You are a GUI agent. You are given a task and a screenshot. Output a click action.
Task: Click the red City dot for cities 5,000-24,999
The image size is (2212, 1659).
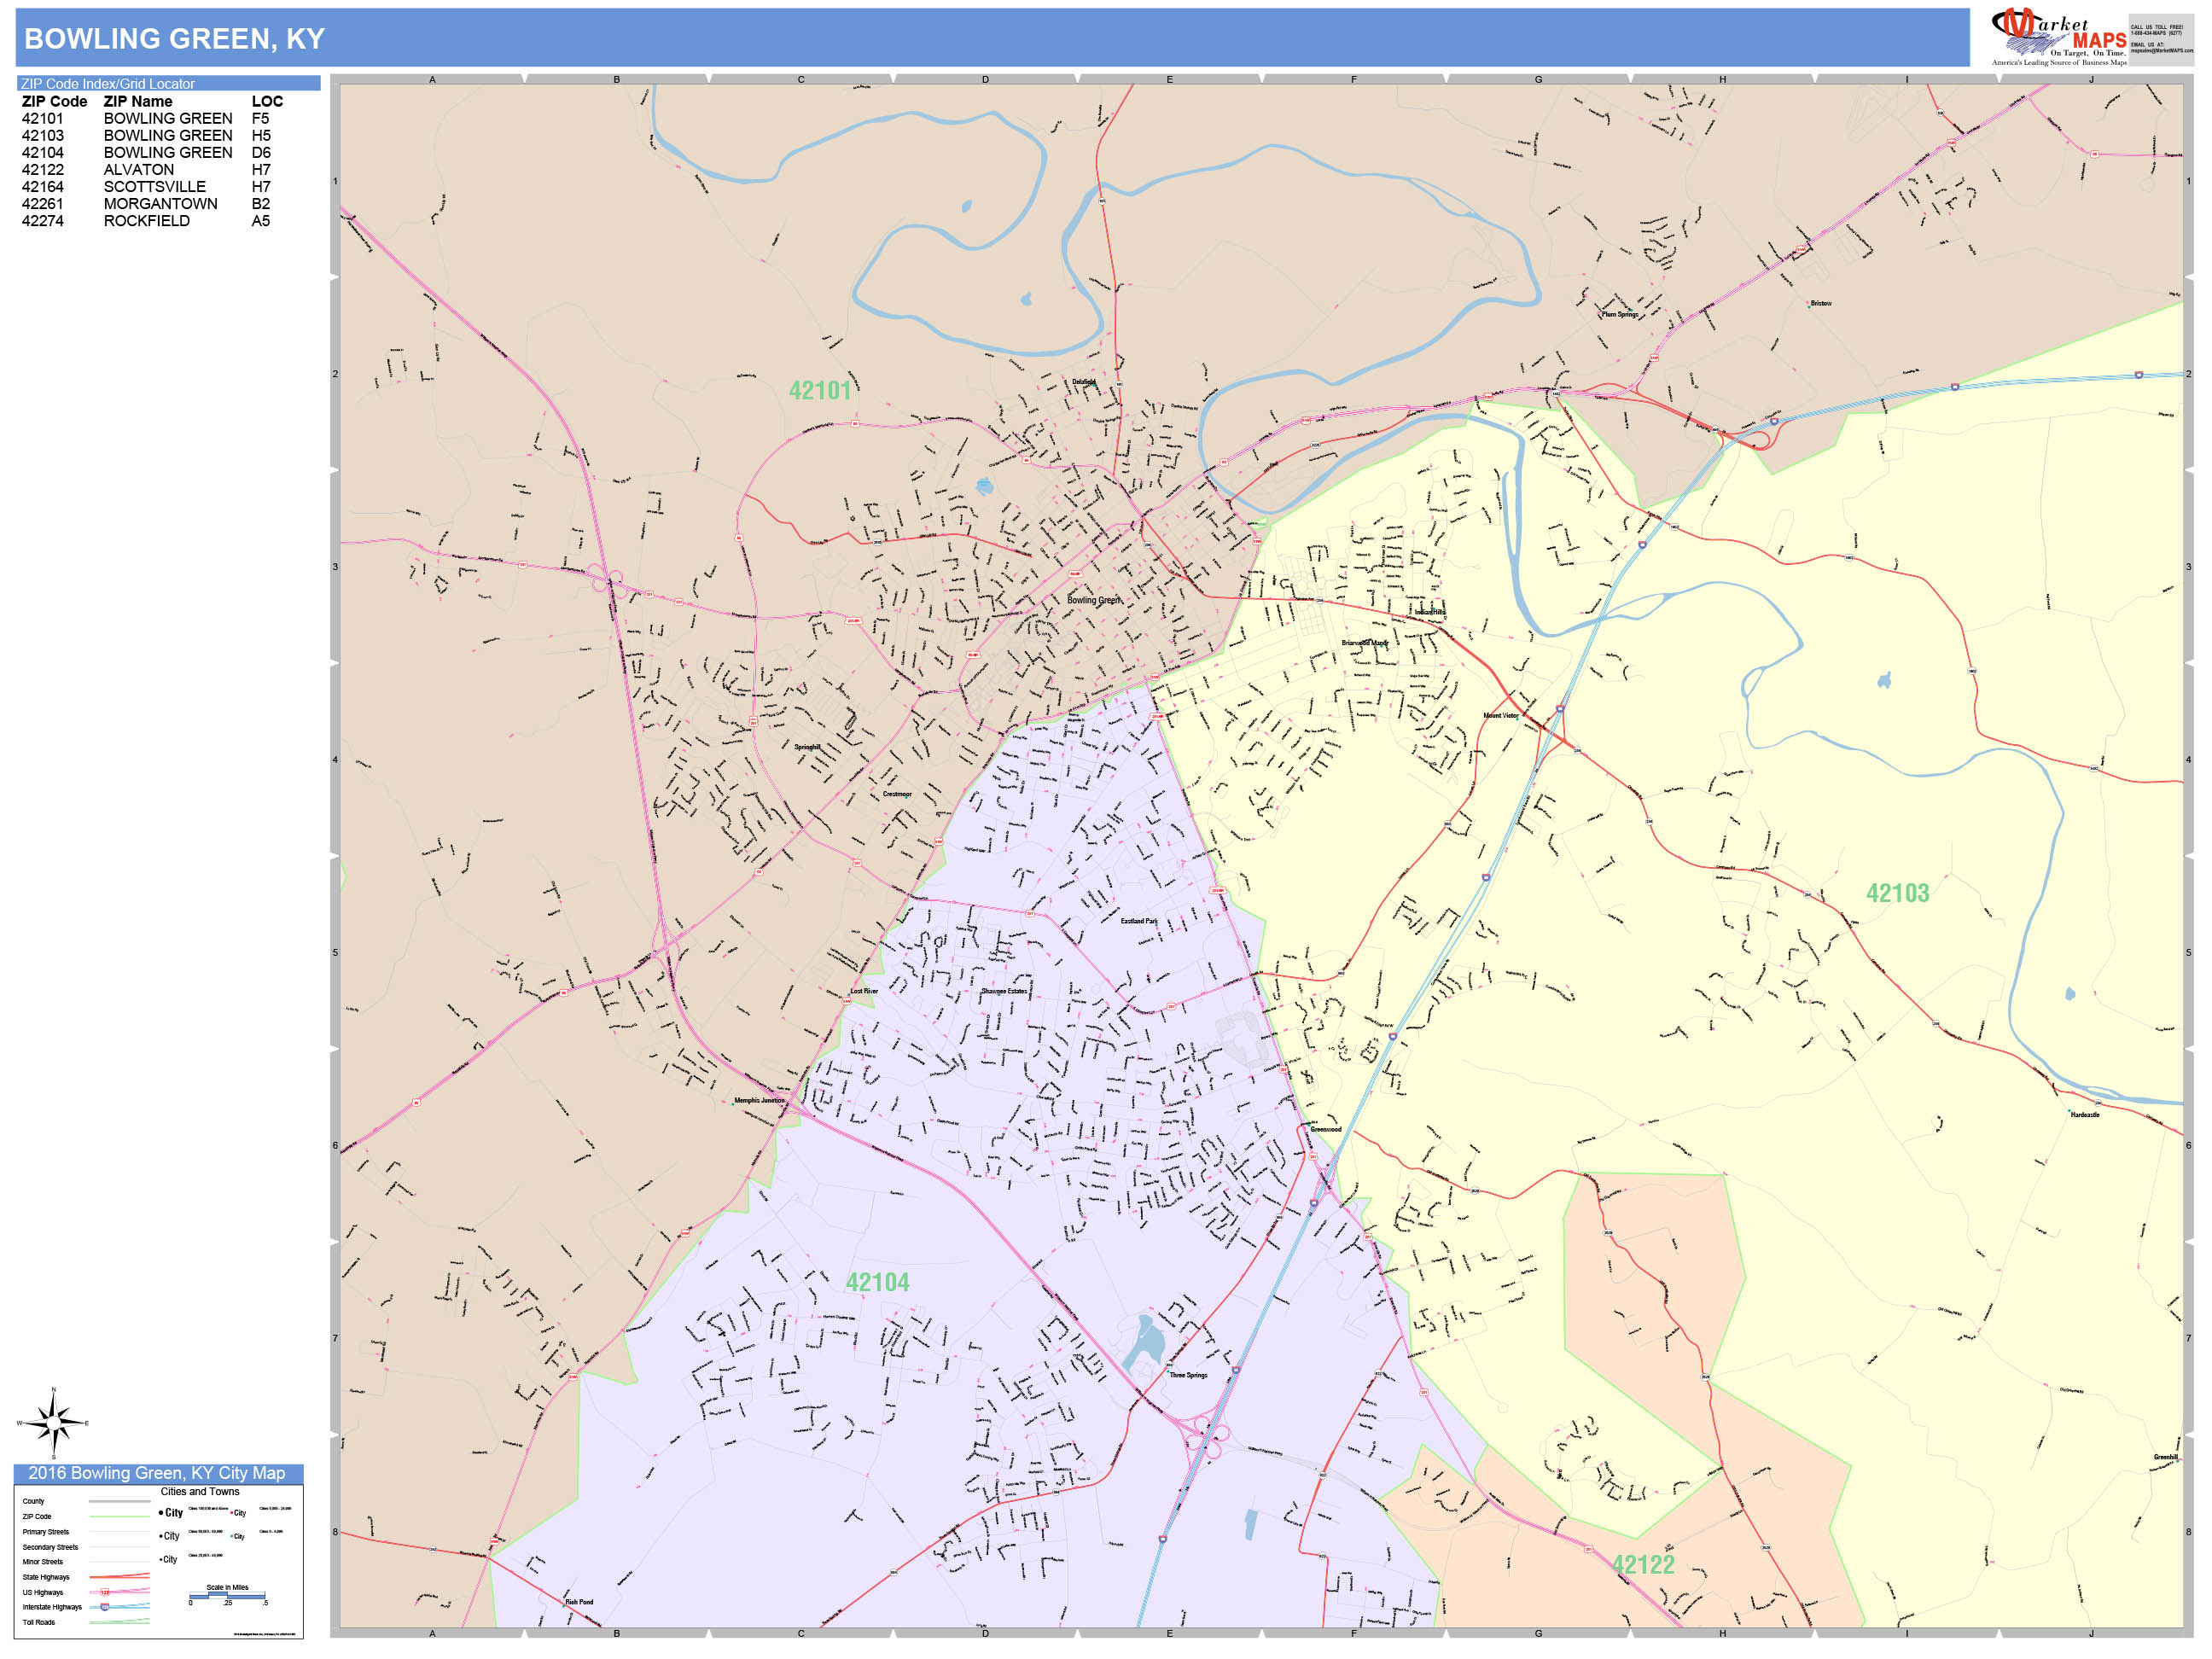[232, 1512]
